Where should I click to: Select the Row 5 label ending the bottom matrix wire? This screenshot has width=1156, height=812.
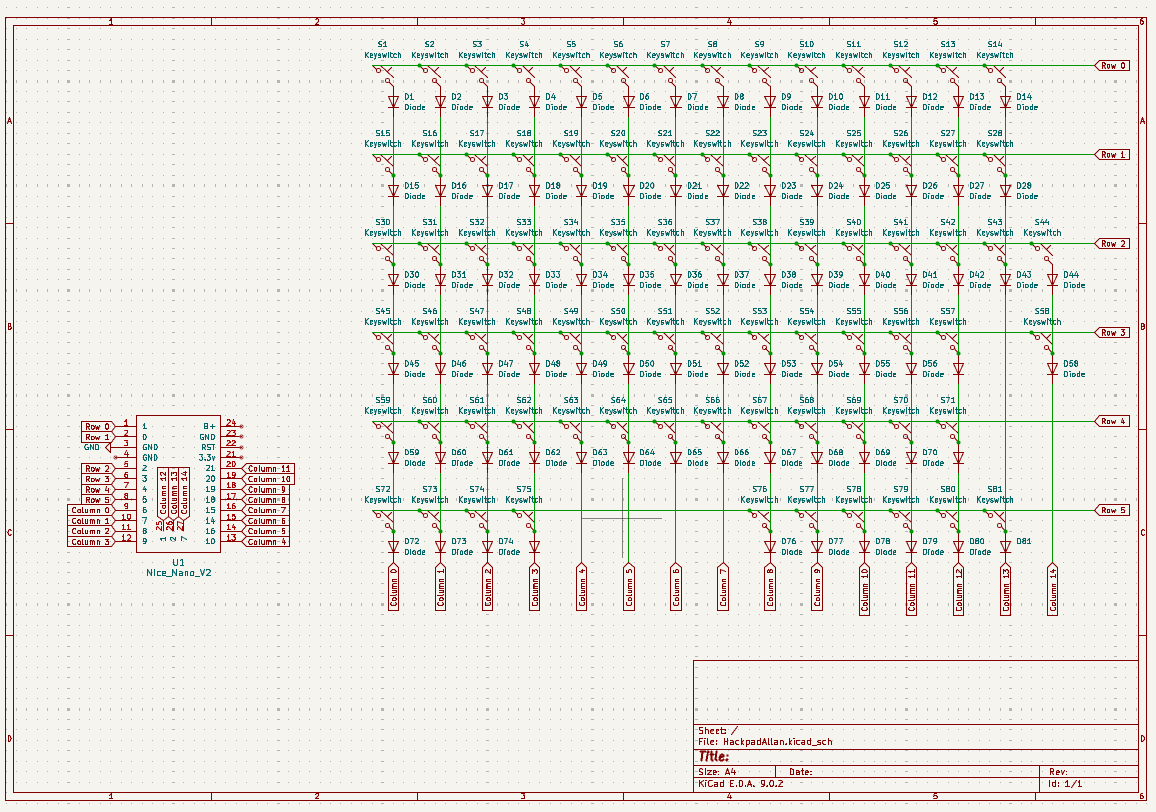point(1112,510)
